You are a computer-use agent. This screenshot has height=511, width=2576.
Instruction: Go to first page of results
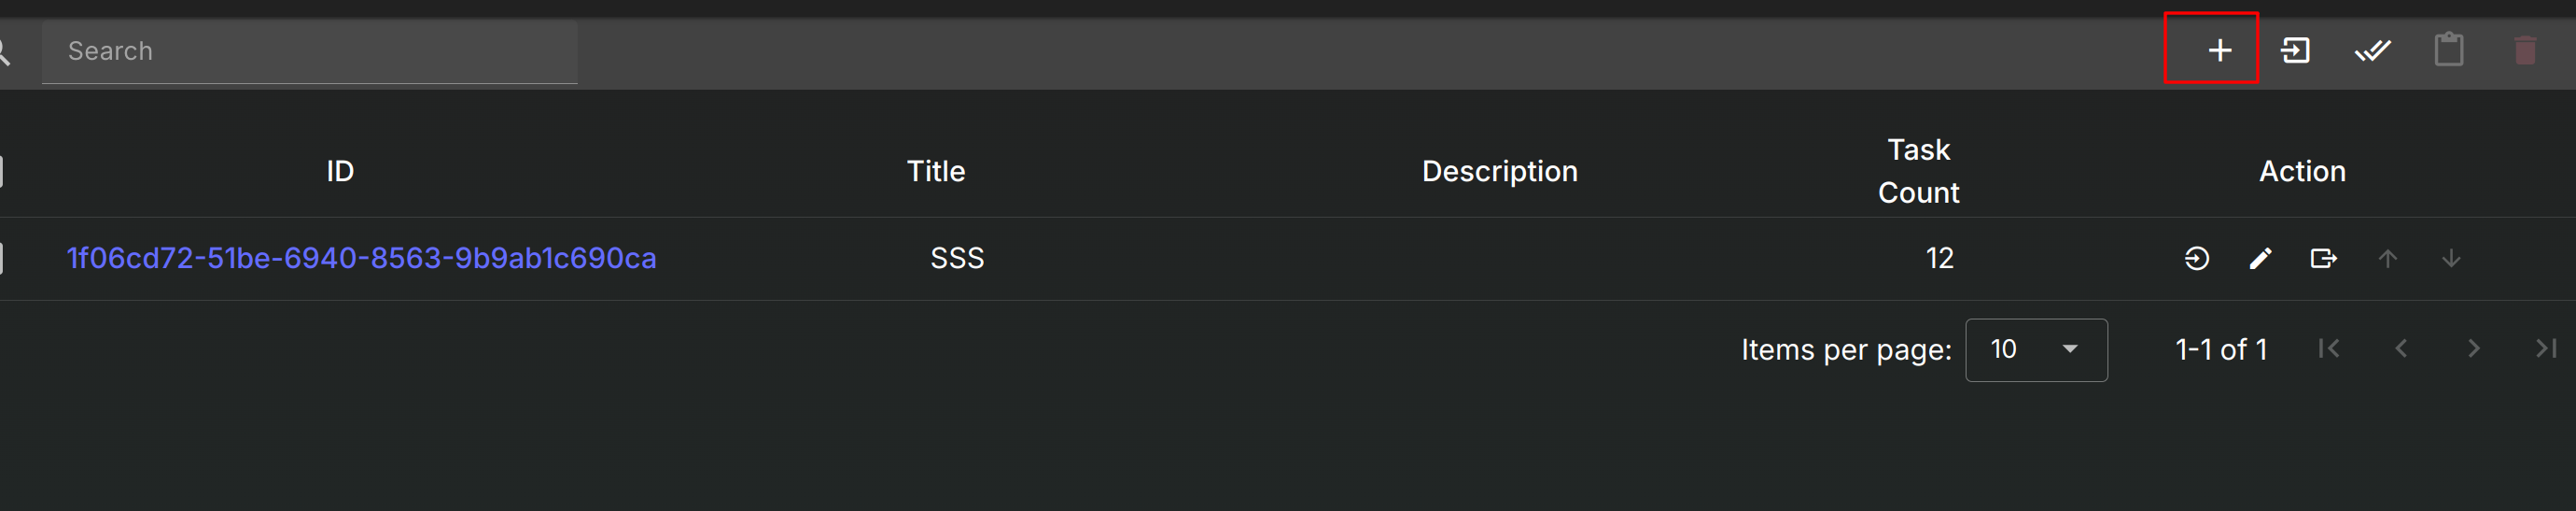2328,349
